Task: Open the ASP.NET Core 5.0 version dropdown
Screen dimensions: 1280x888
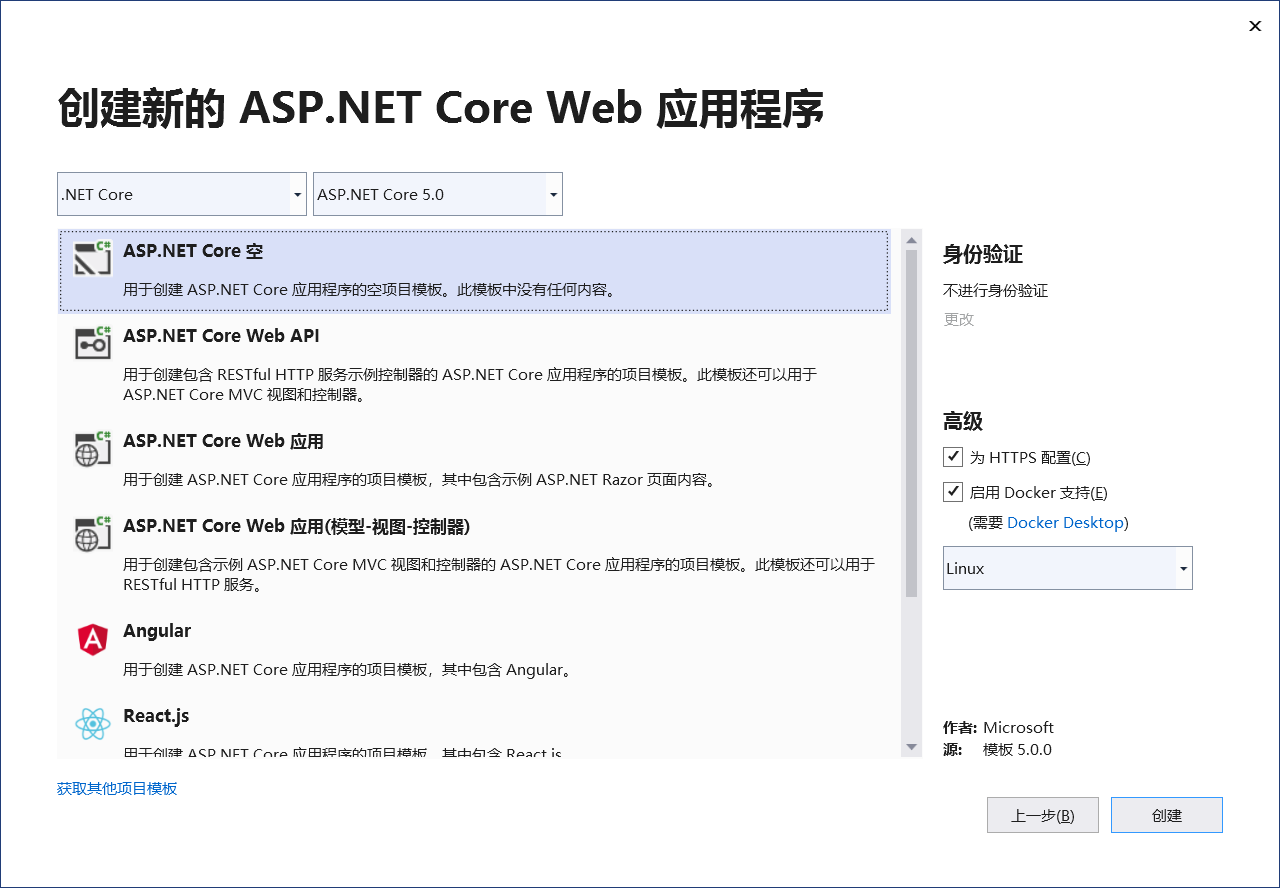Action: tap(438, 194)
